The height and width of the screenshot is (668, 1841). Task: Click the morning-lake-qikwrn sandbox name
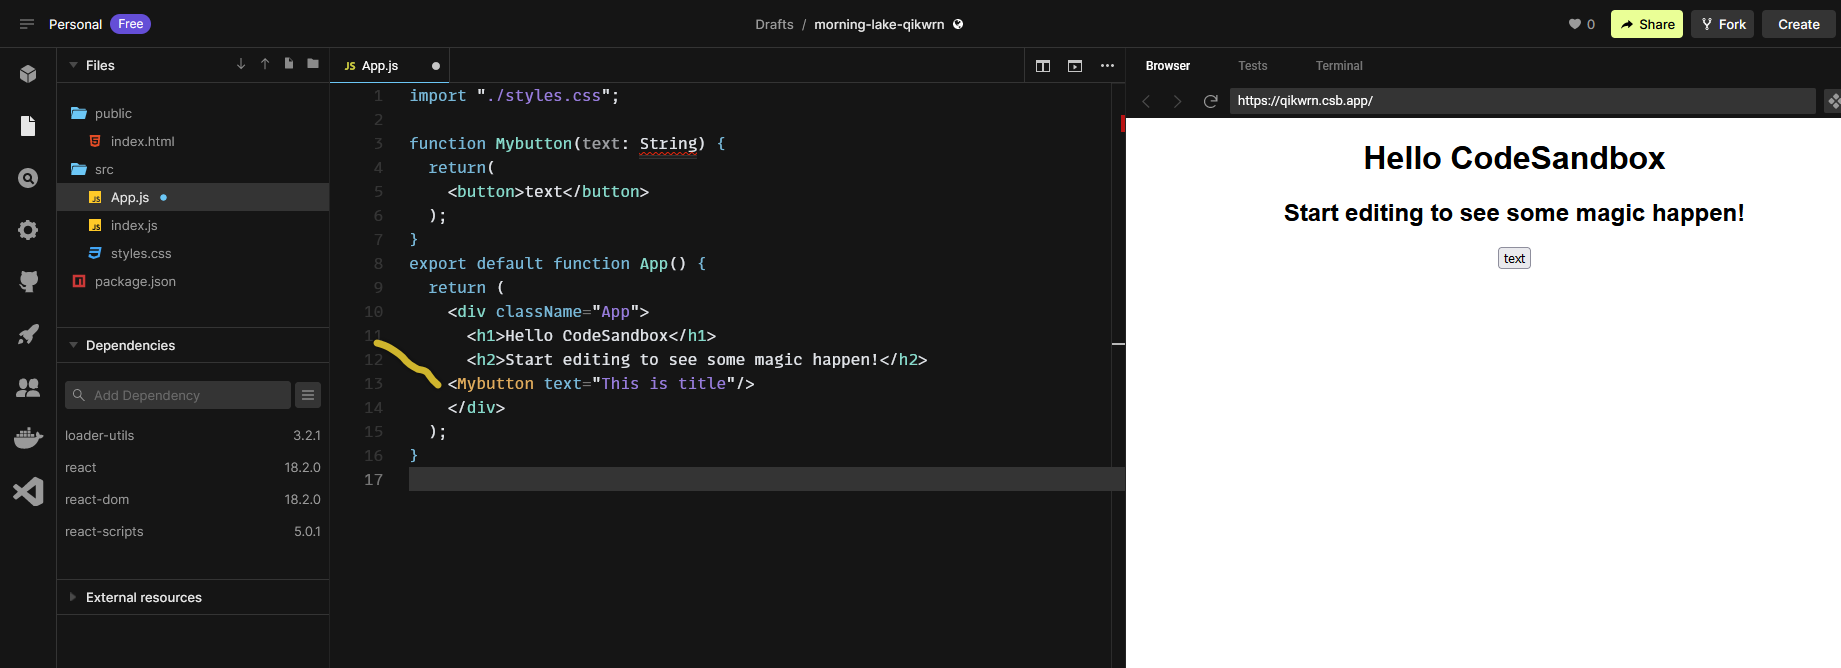point(879,24)
